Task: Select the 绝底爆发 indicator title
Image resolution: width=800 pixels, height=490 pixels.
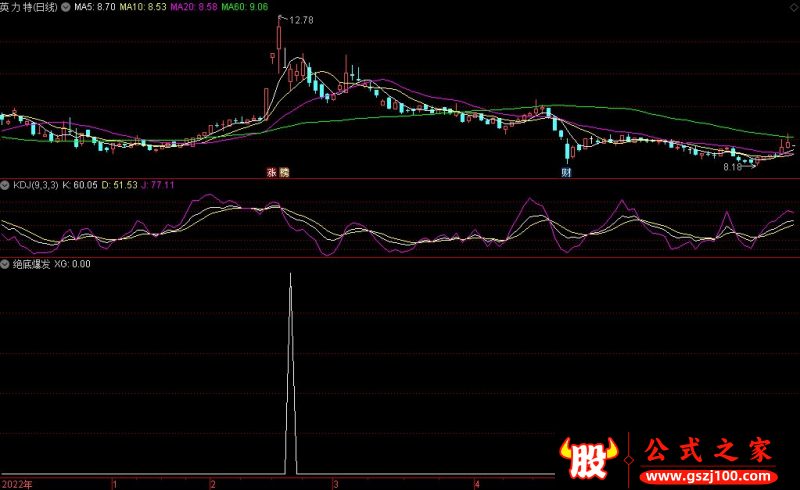Action: 32,265
